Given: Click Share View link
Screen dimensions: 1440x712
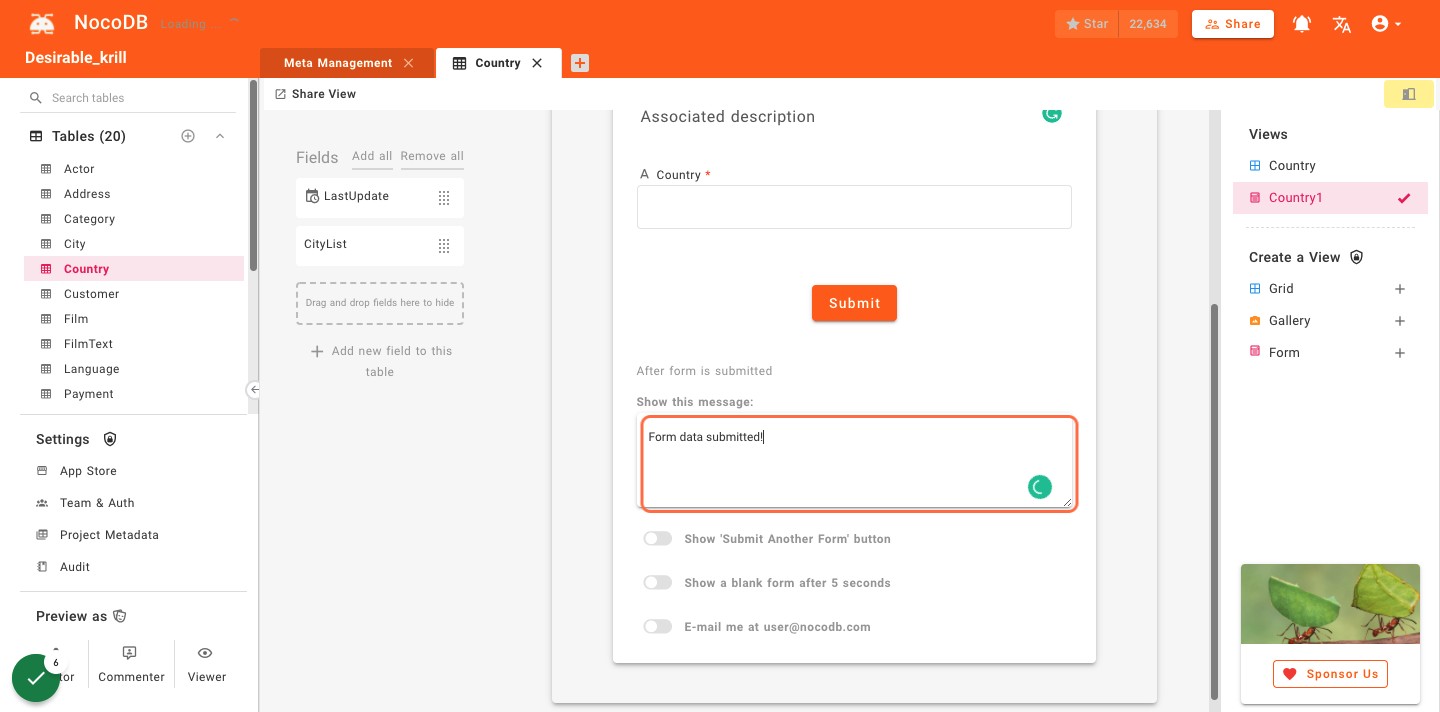Looking at the screenshot, I should pos(316,94).
